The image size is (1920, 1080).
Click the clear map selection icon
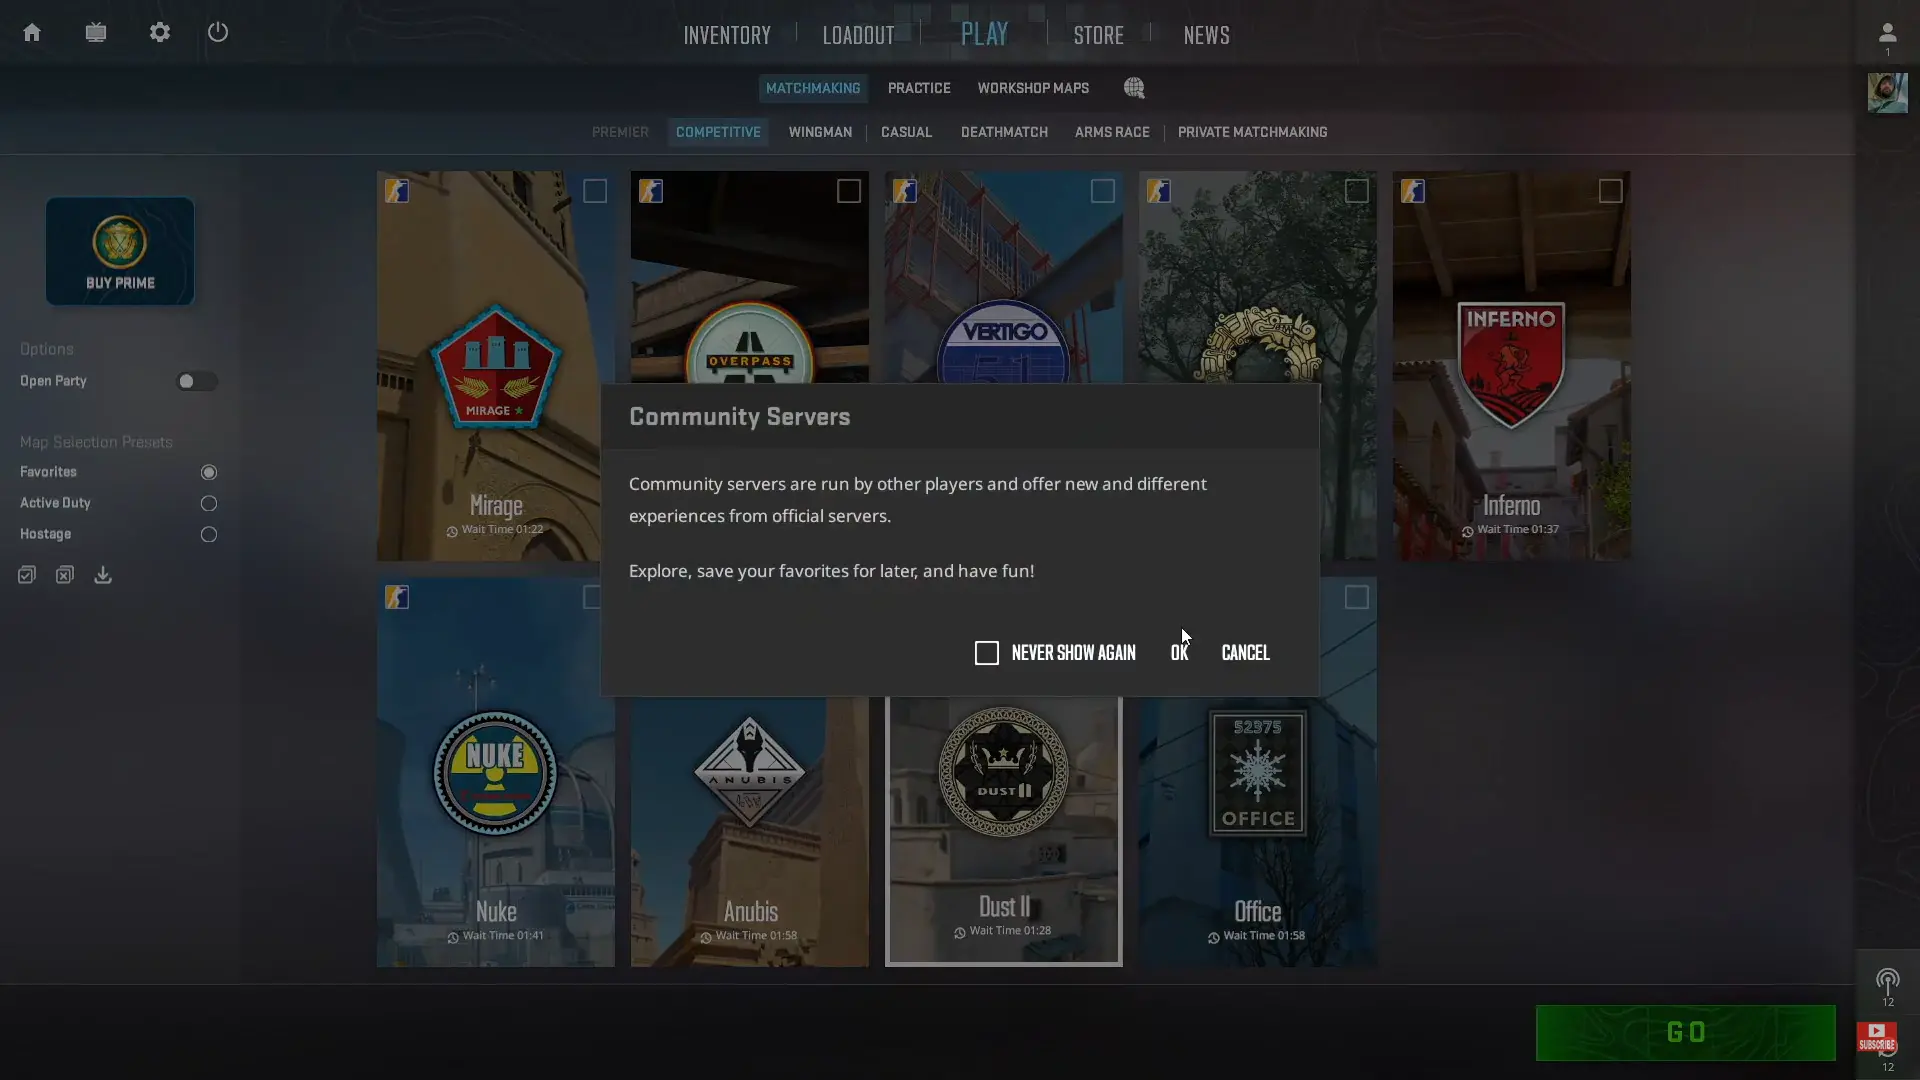point(65,575)
